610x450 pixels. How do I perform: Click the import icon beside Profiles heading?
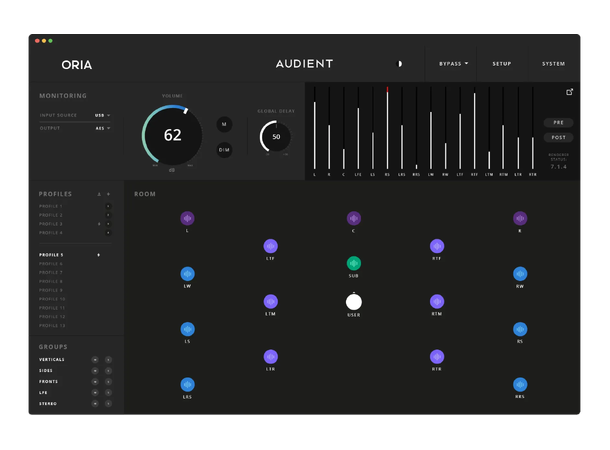pos(99,194)
